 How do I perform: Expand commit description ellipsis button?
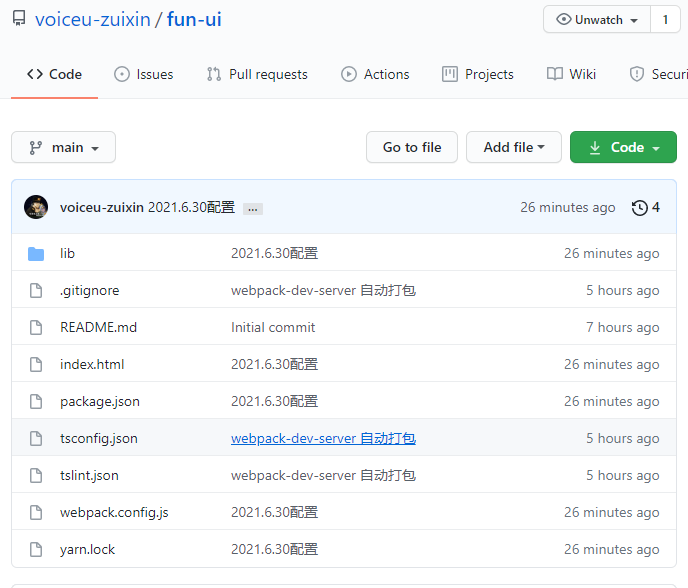coord(253,209)
